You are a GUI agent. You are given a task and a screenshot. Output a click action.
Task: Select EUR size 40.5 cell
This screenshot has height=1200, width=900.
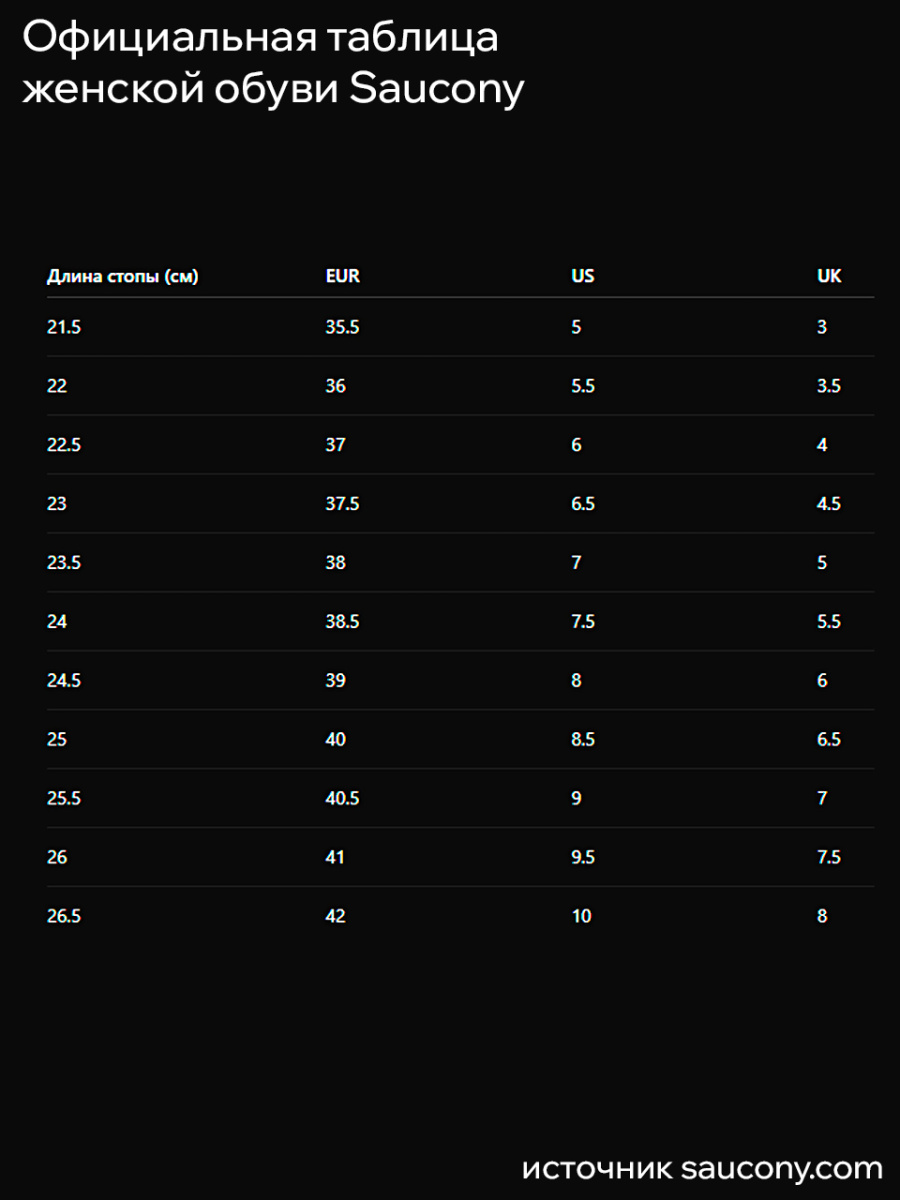coord(342,799)
